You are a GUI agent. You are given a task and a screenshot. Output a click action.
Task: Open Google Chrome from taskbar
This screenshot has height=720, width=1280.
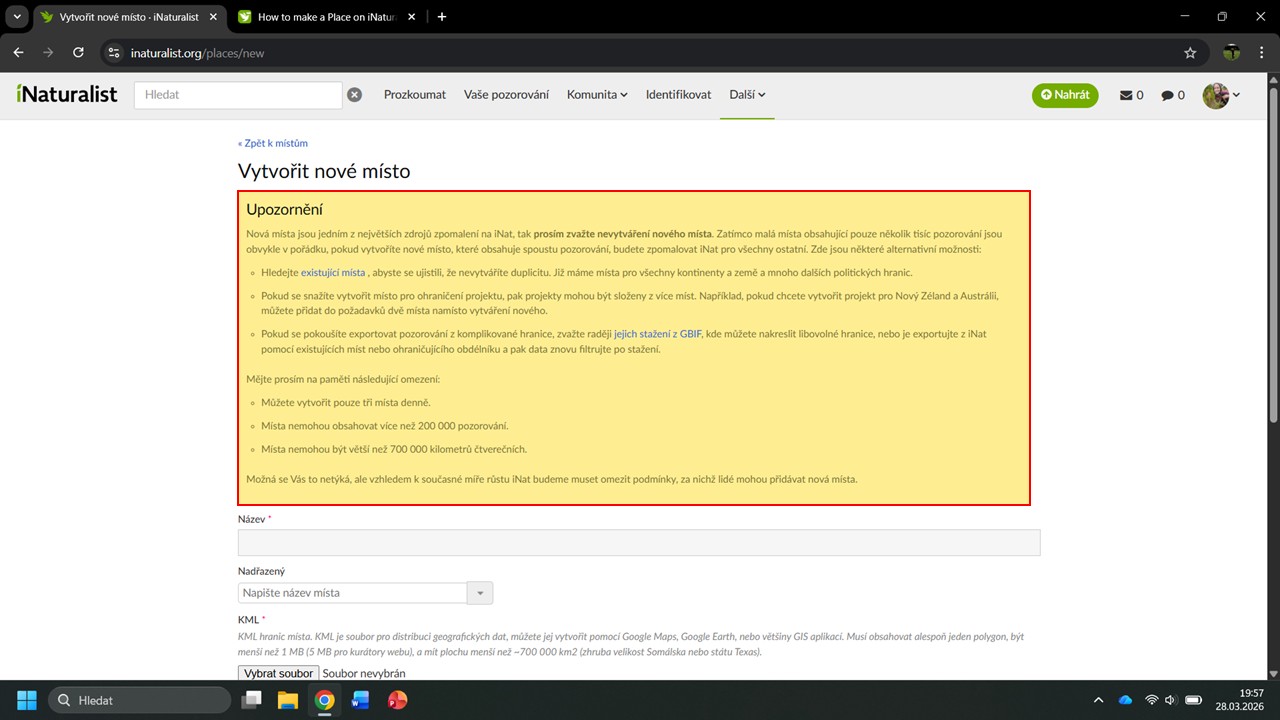pyautogui.click(x=324, y=700)
